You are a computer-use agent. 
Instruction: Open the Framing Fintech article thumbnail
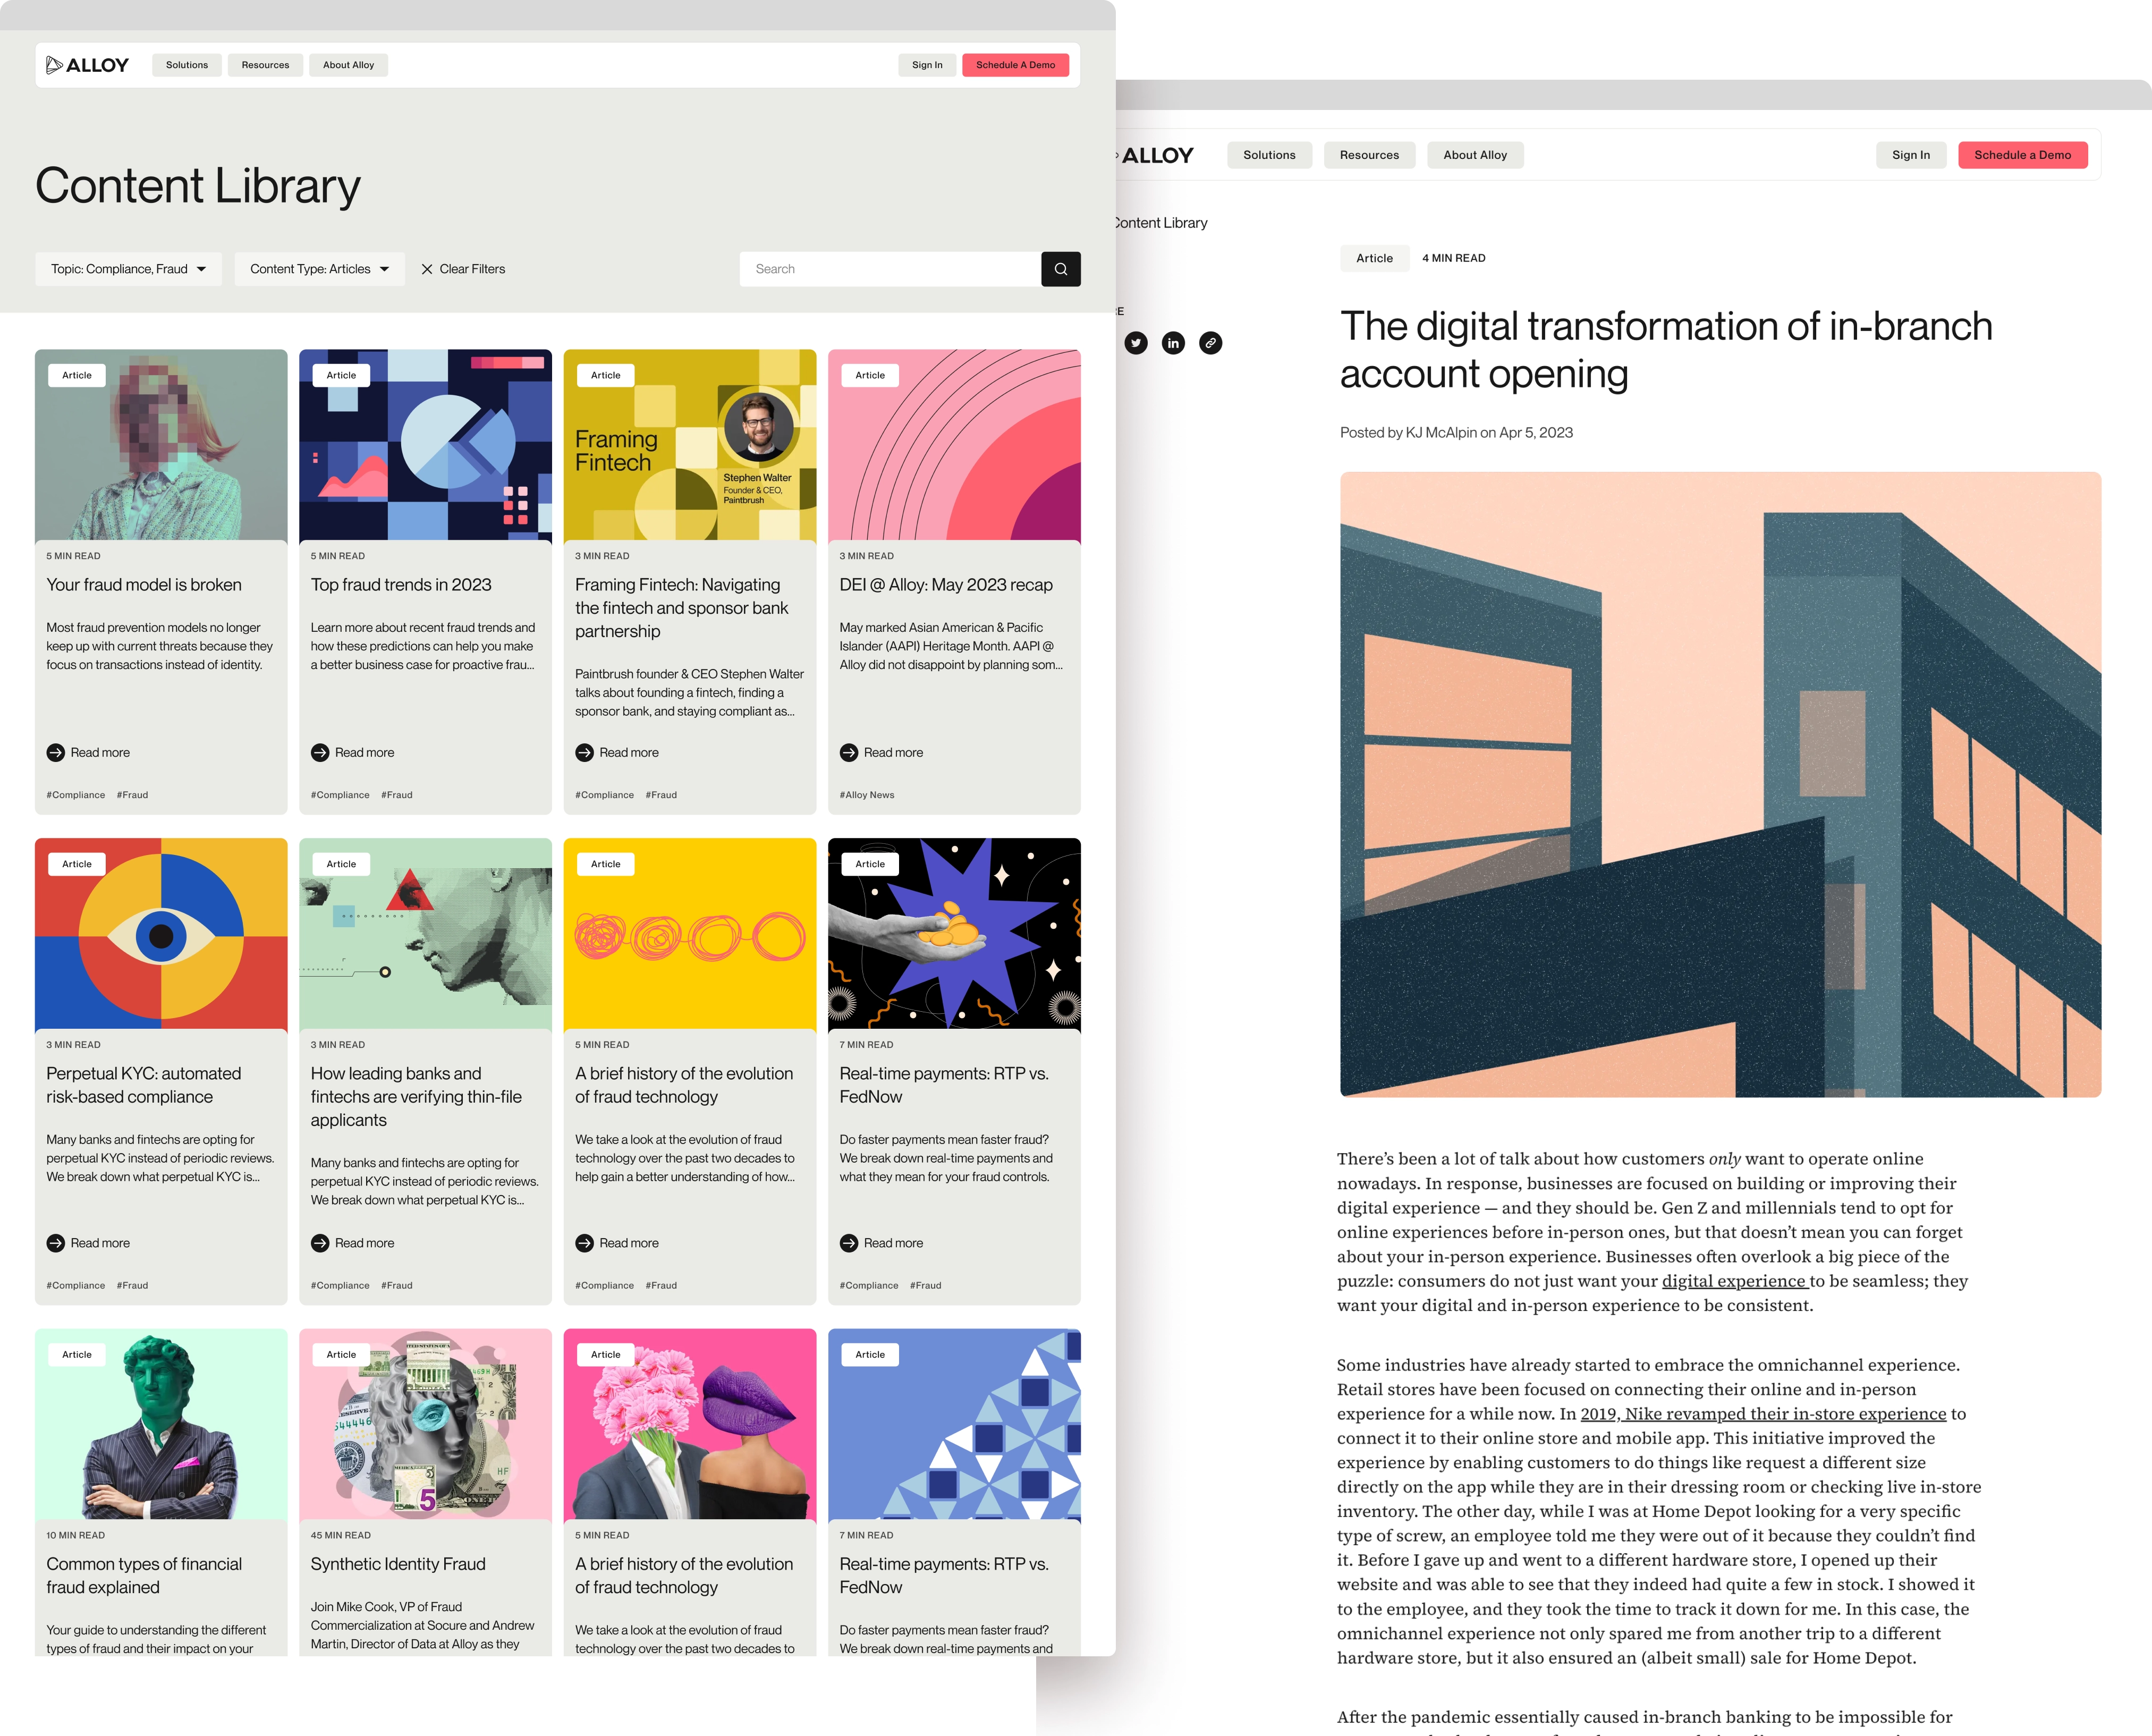point(689,445)
